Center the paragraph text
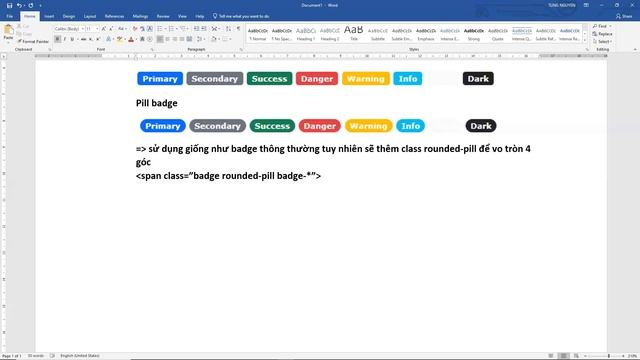 pyautogui.click(x=167, y=39)
